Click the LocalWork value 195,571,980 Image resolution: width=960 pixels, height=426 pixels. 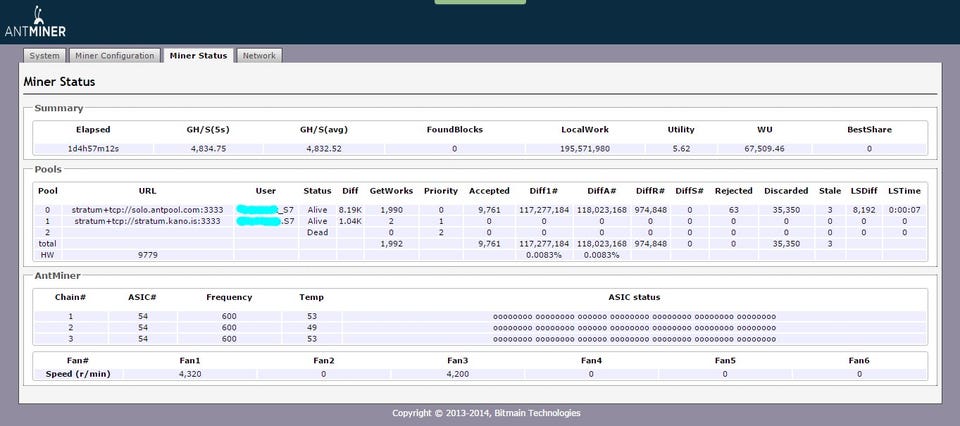click(585, 148)
